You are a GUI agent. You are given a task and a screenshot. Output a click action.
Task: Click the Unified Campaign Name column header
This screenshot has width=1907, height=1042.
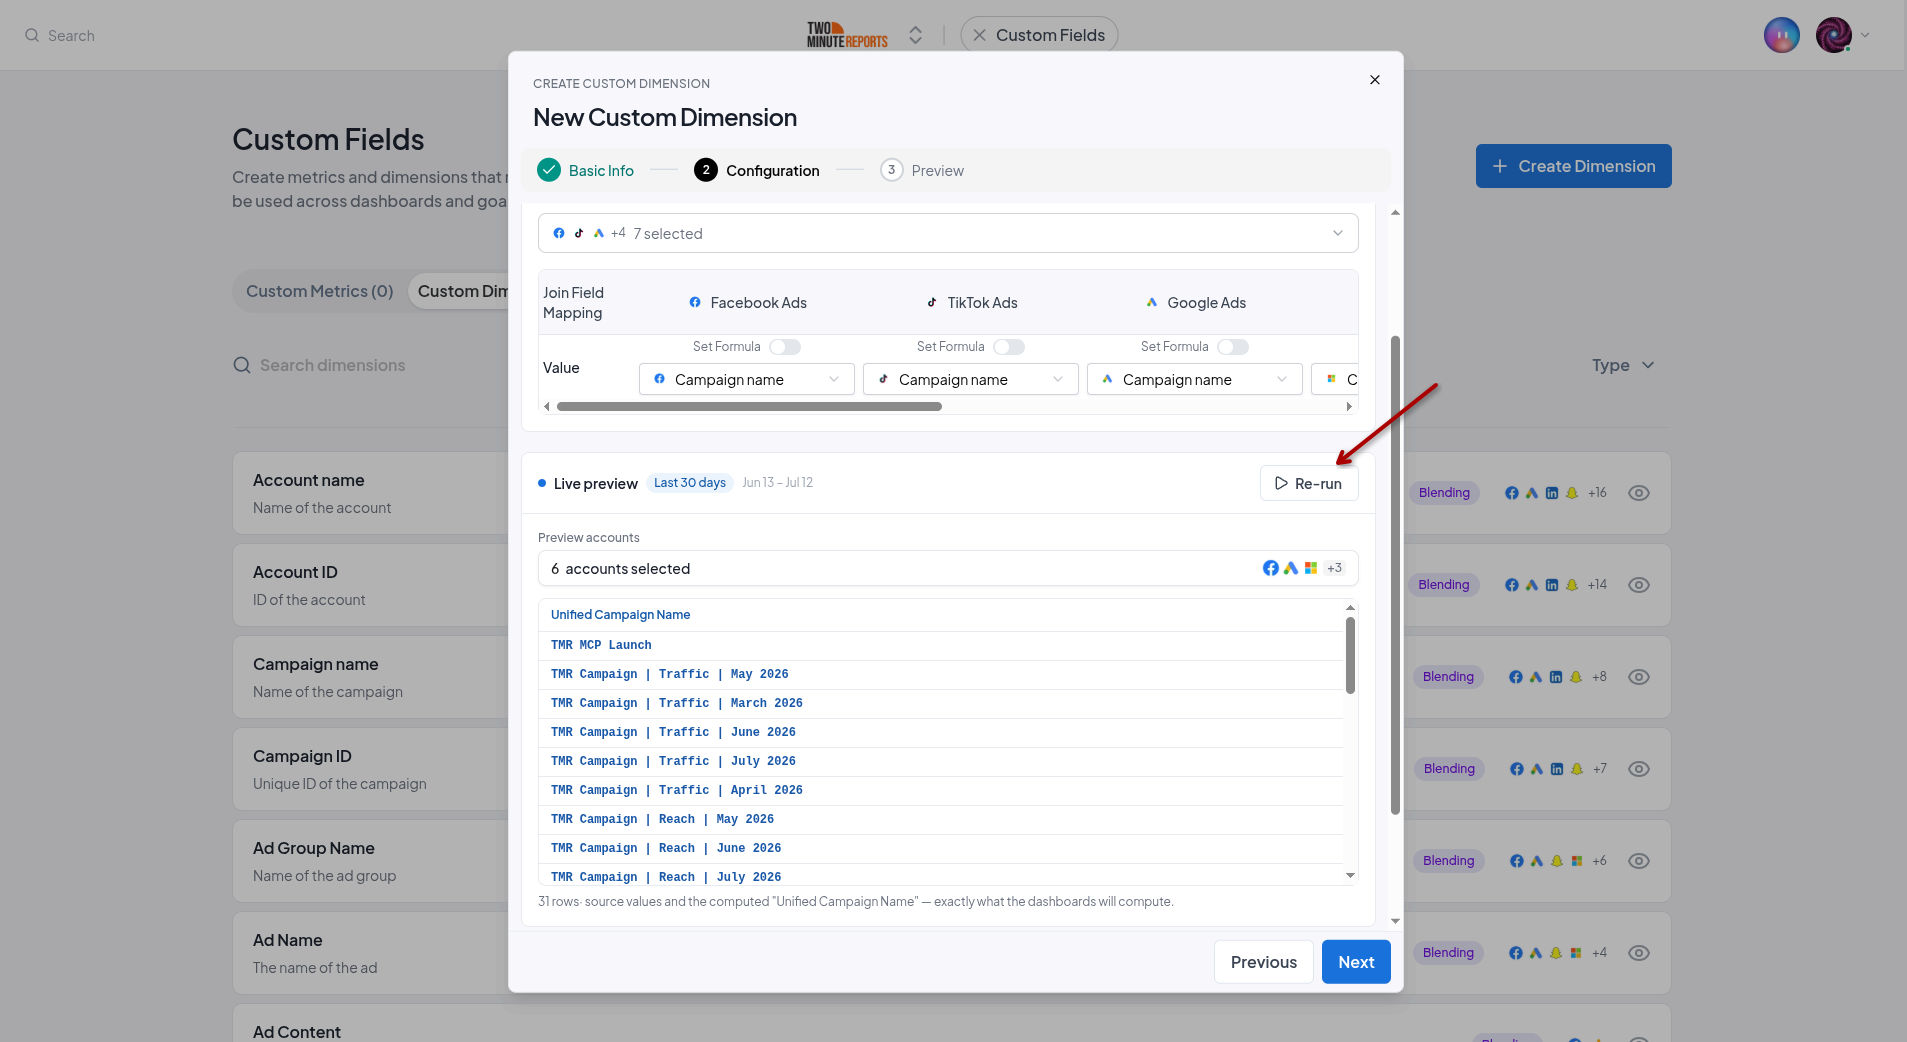(620, 615)
